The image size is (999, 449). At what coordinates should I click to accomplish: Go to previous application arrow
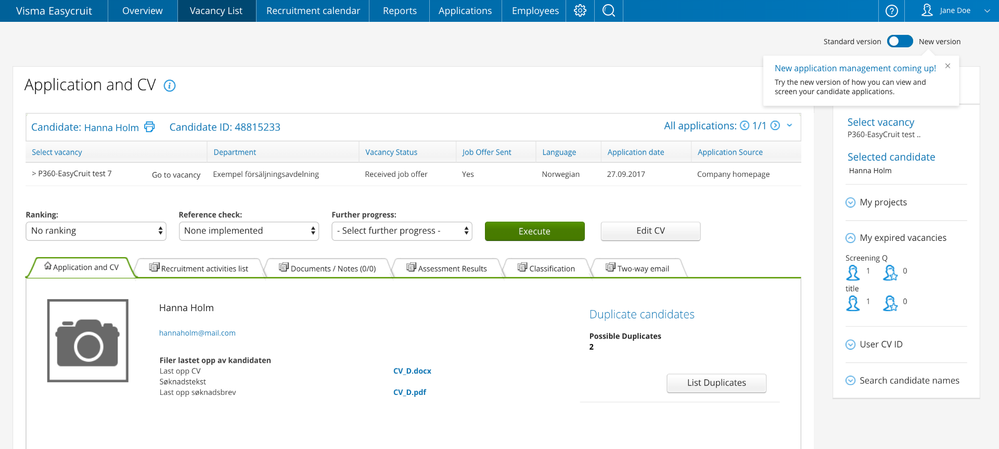coord(744,126)
